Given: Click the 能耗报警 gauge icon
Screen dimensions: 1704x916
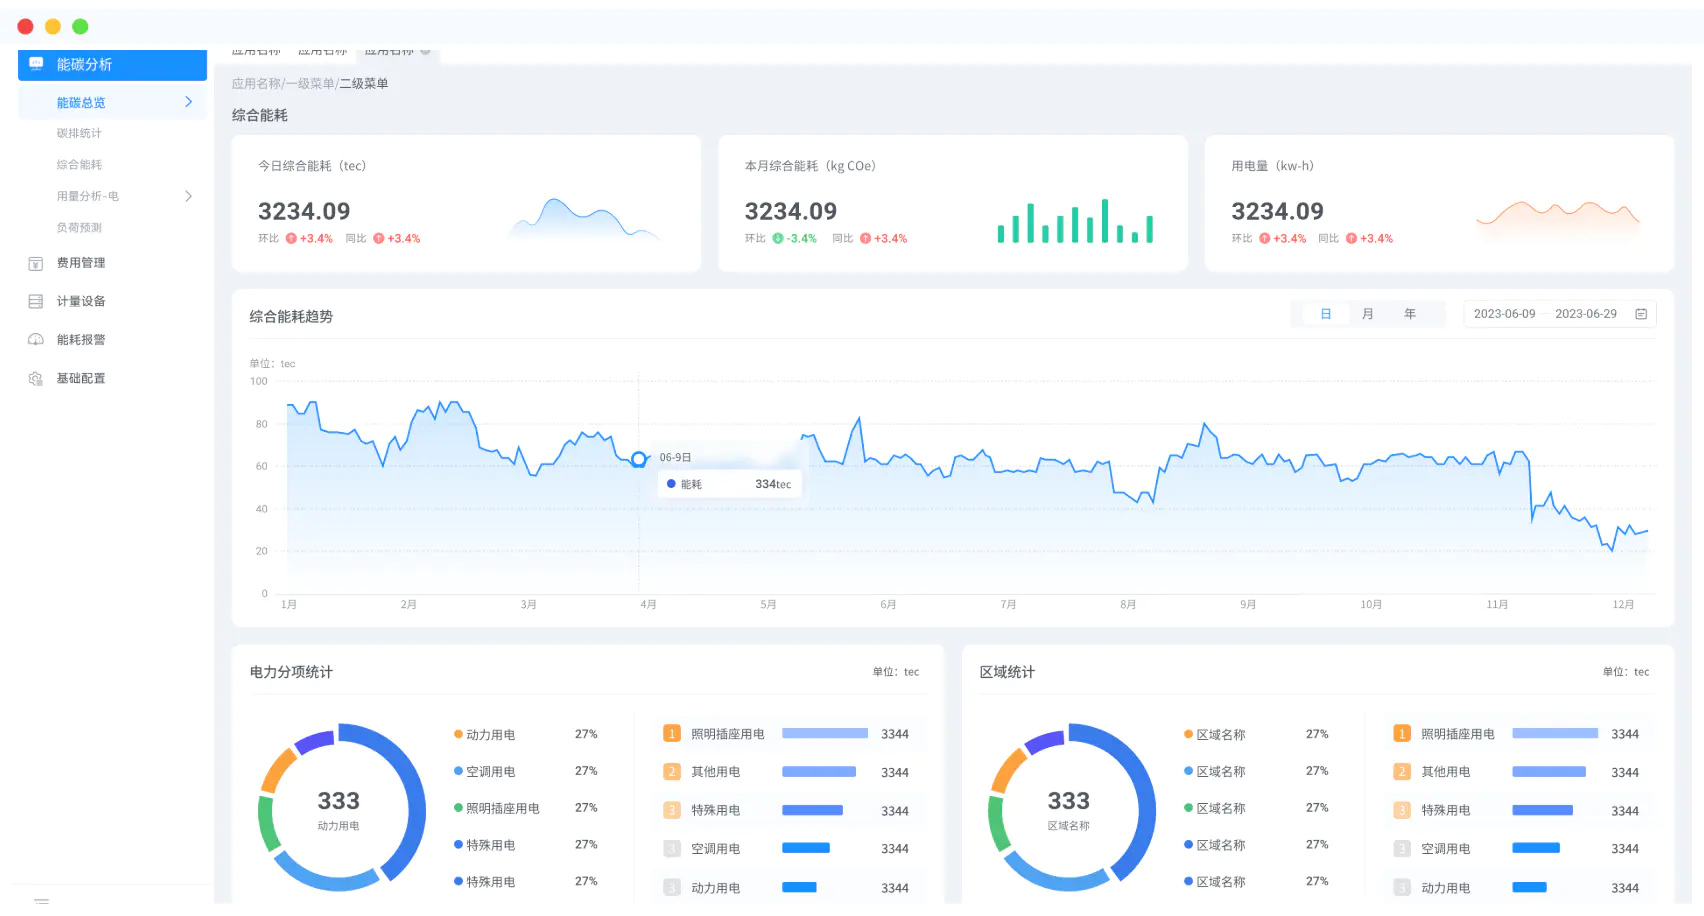Looking at the screenshot, I should (36, 340).
